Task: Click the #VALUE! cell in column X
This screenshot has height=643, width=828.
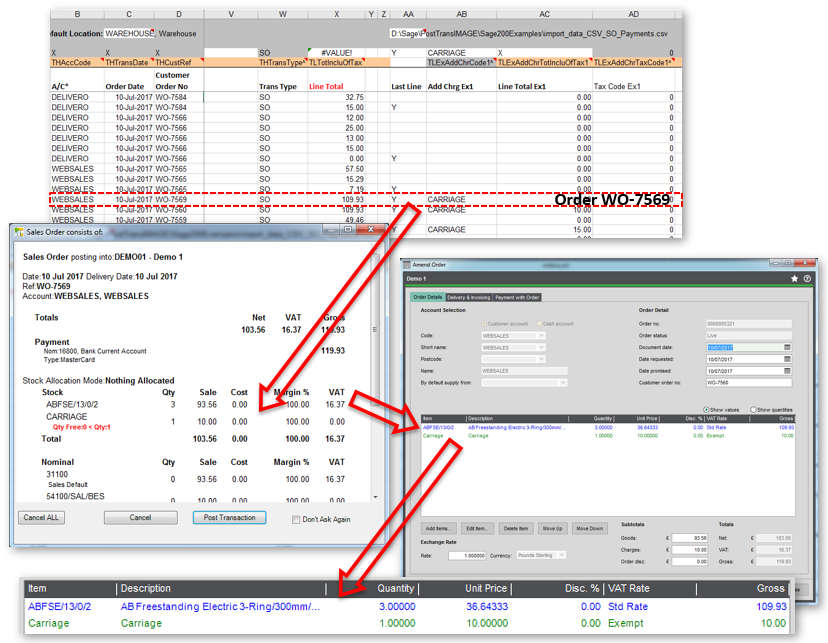Action: pos(336,53)
